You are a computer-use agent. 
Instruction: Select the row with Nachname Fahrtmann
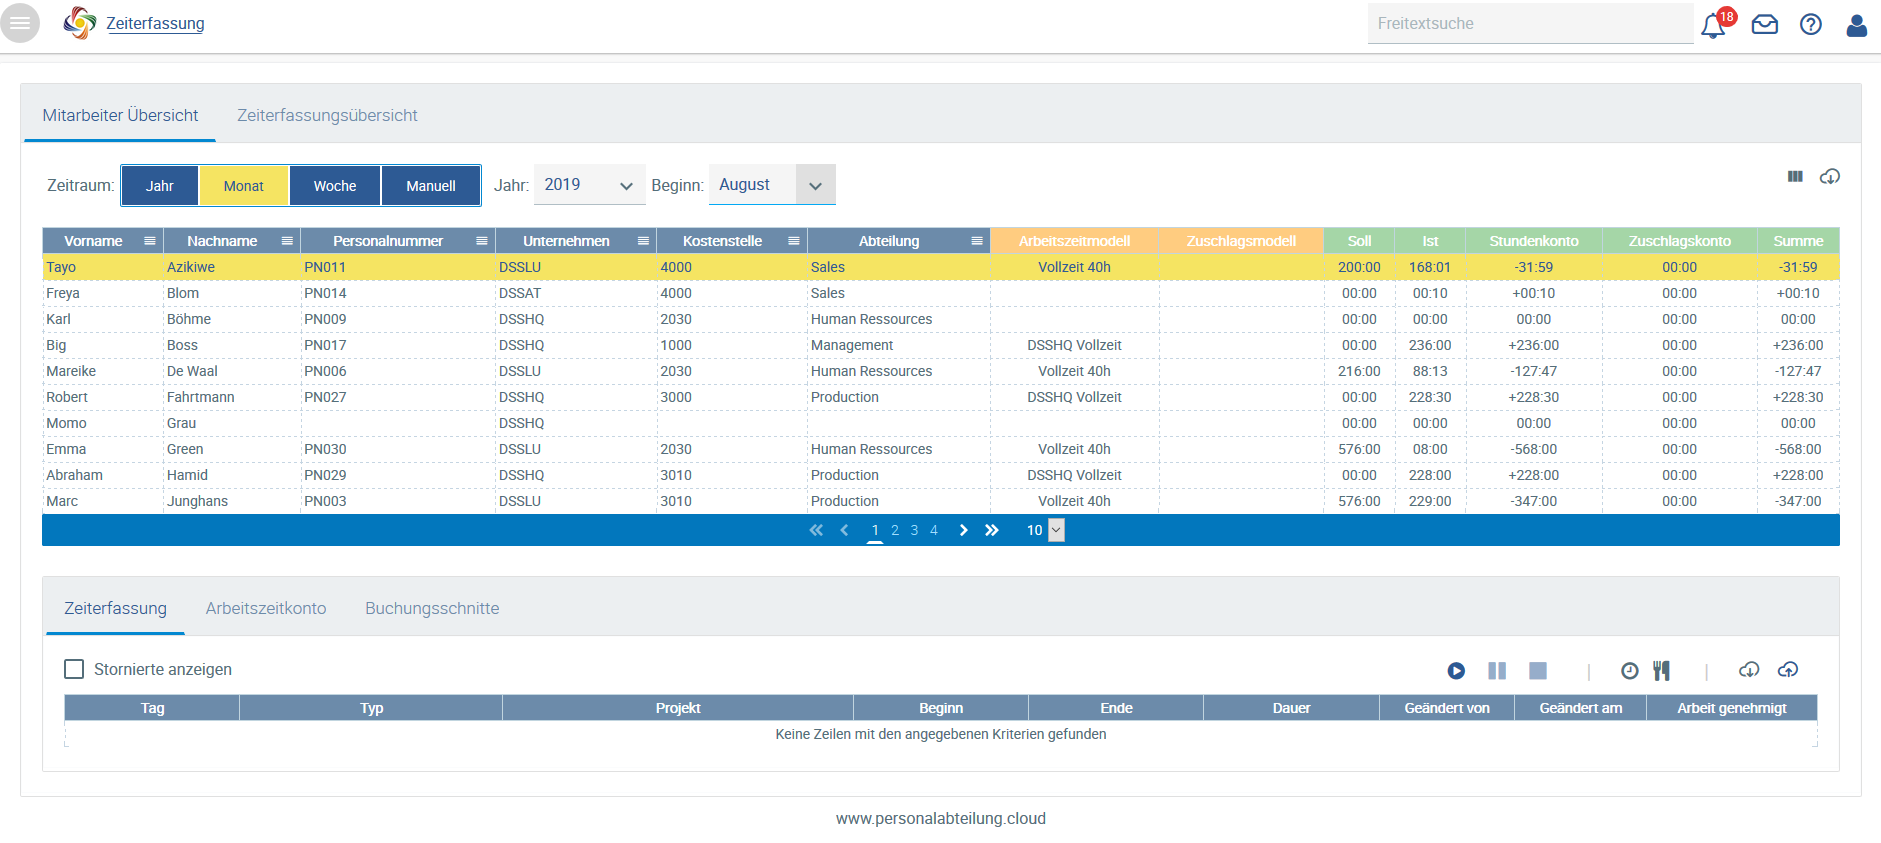point(940,397)
